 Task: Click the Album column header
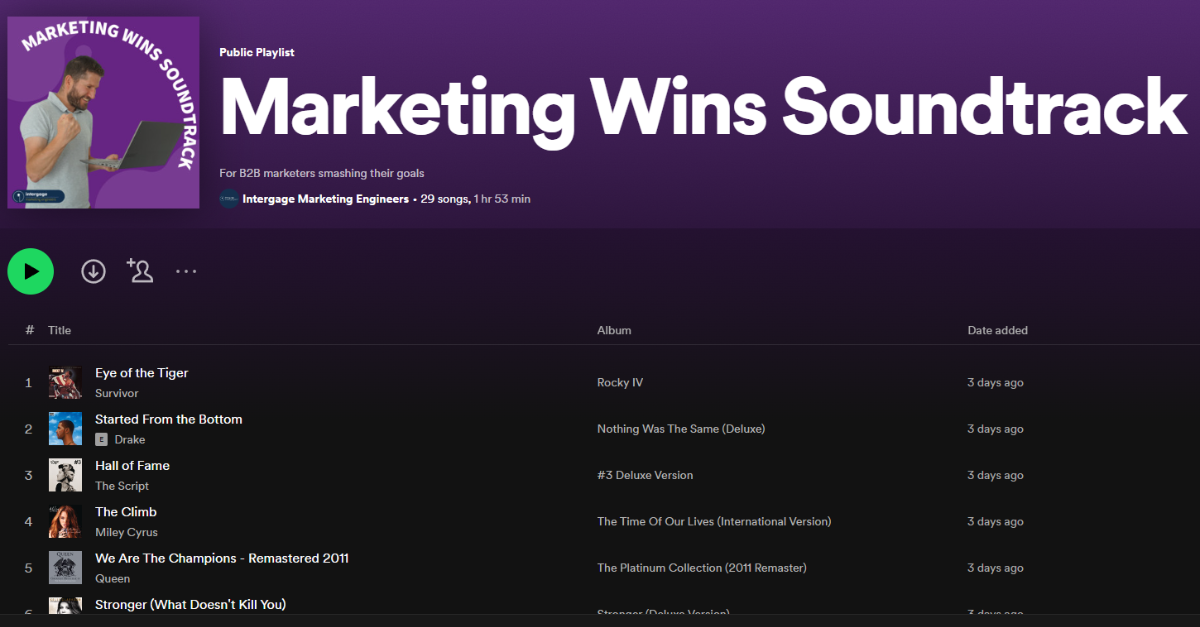pyautogui.click(x=614, y=330)
